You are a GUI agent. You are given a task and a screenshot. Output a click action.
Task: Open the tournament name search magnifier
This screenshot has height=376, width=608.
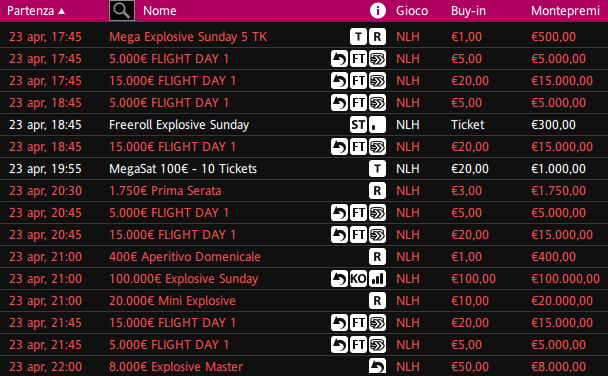click(122, 10)
